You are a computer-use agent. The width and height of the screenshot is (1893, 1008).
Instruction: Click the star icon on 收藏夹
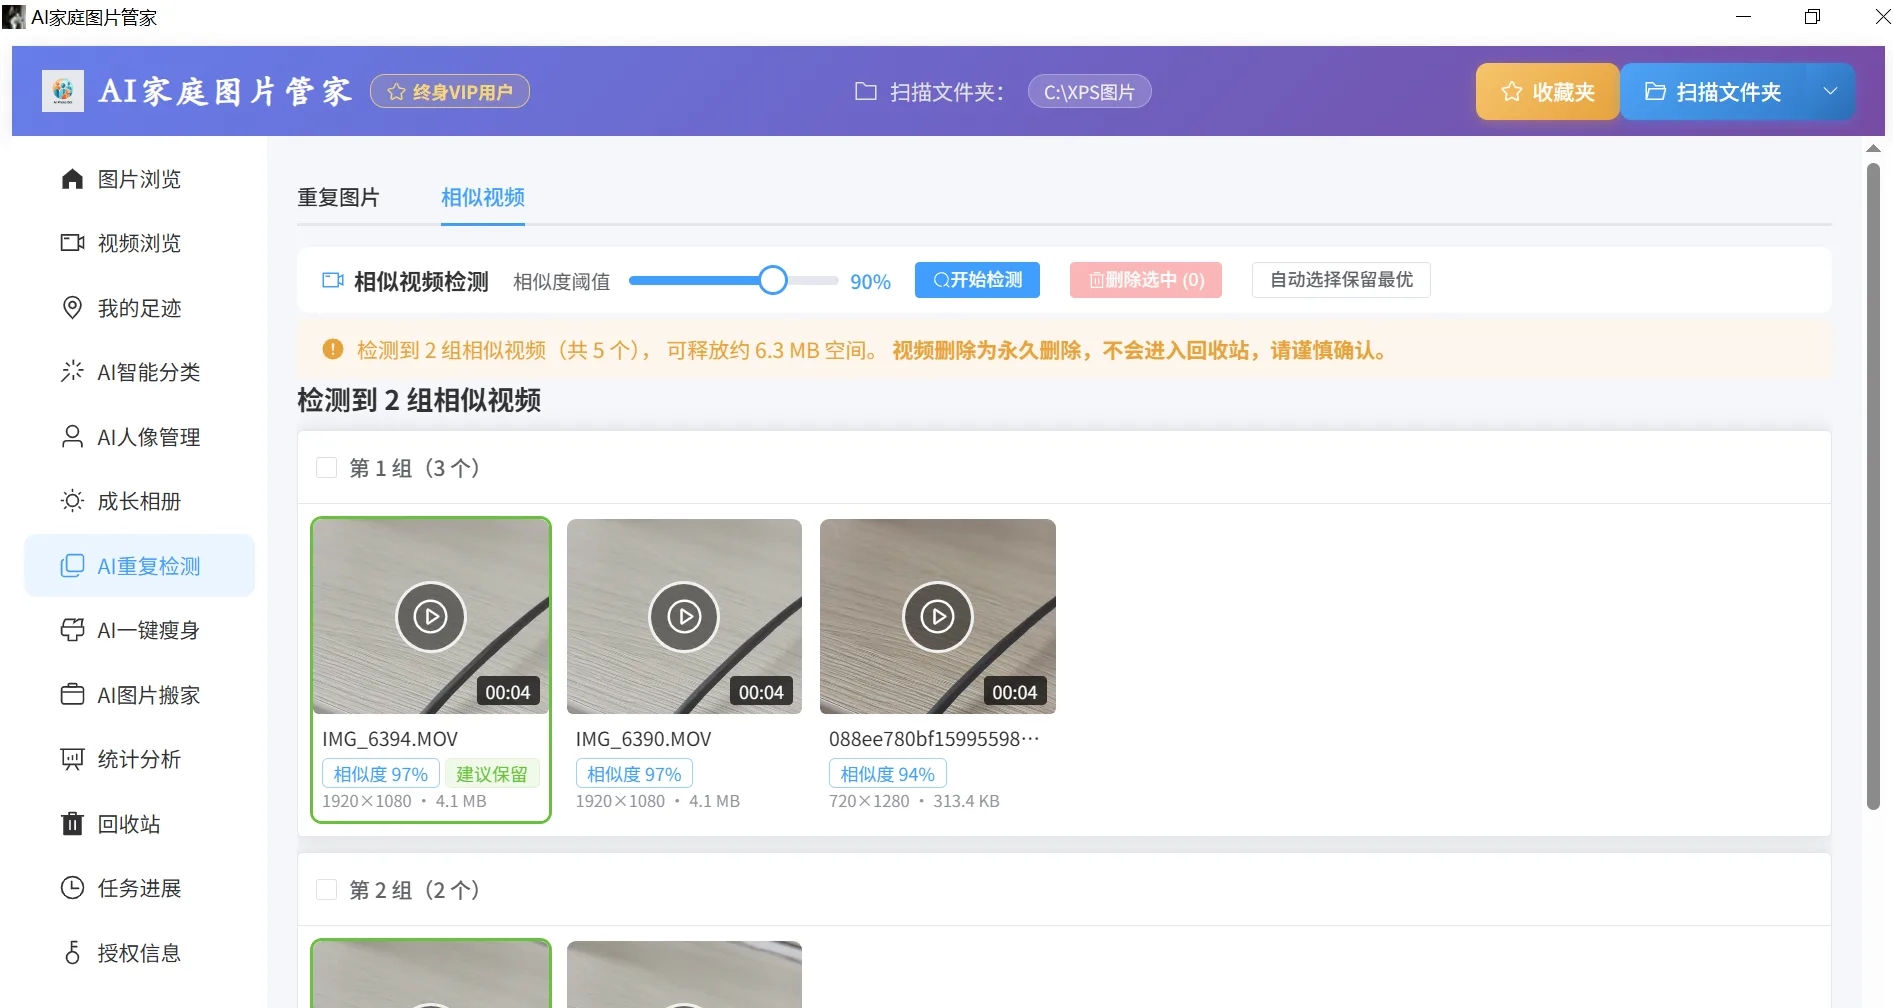[x=1512, y=92]
